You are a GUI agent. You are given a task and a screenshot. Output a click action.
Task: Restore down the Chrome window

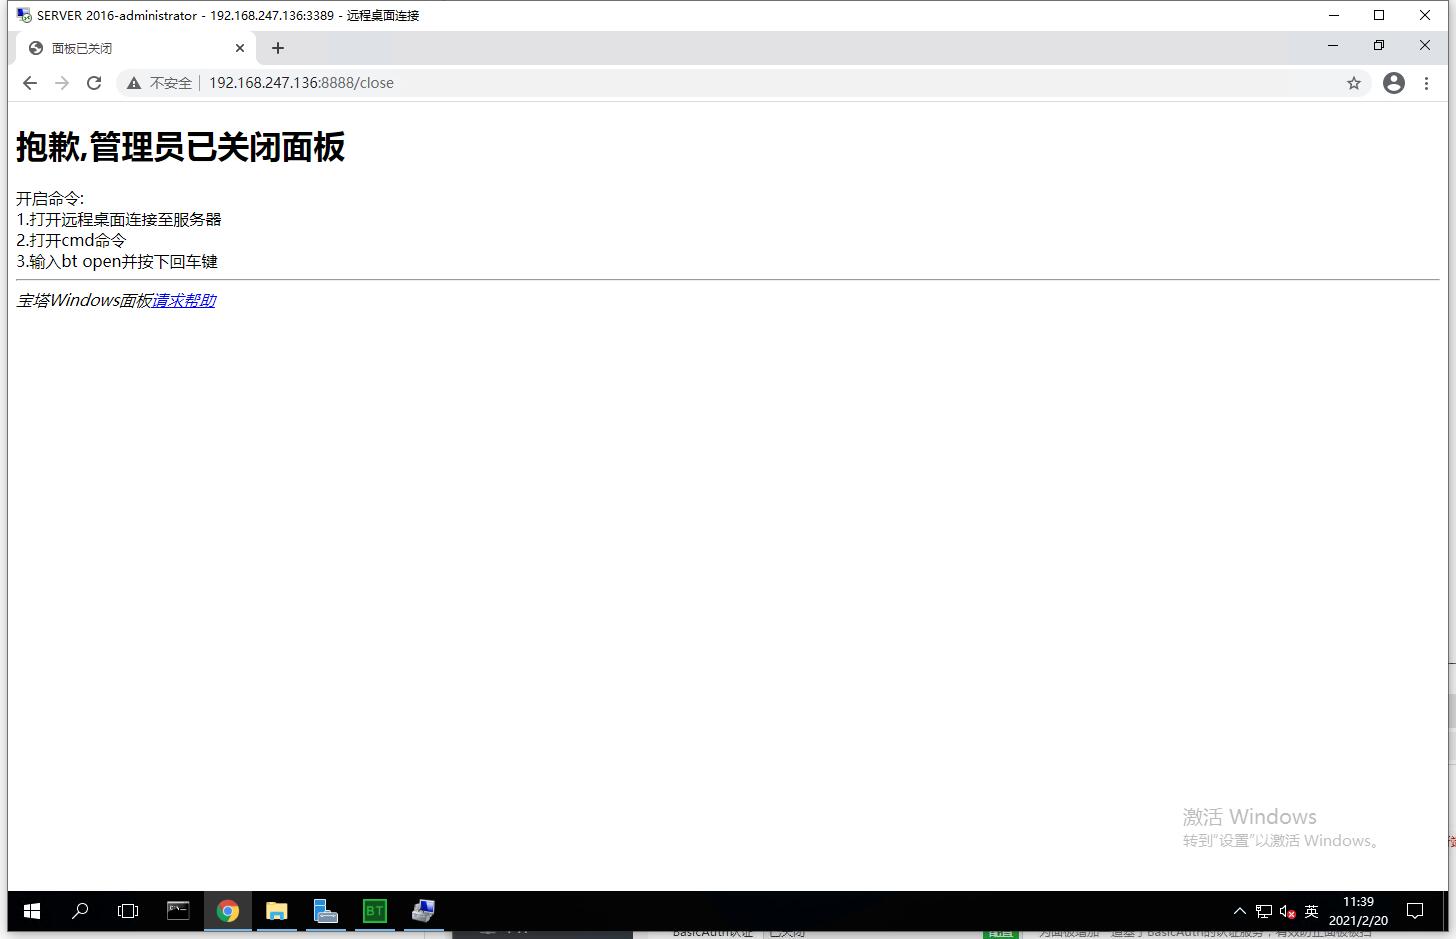click(1379, 45)
